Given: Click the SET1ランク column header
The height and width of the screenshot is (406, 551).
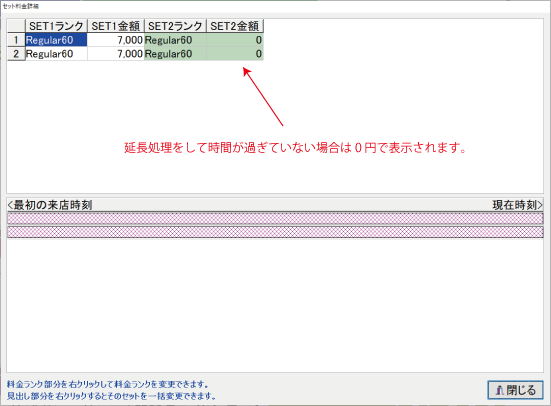Looking at the screenshot, I should point(56,26).
